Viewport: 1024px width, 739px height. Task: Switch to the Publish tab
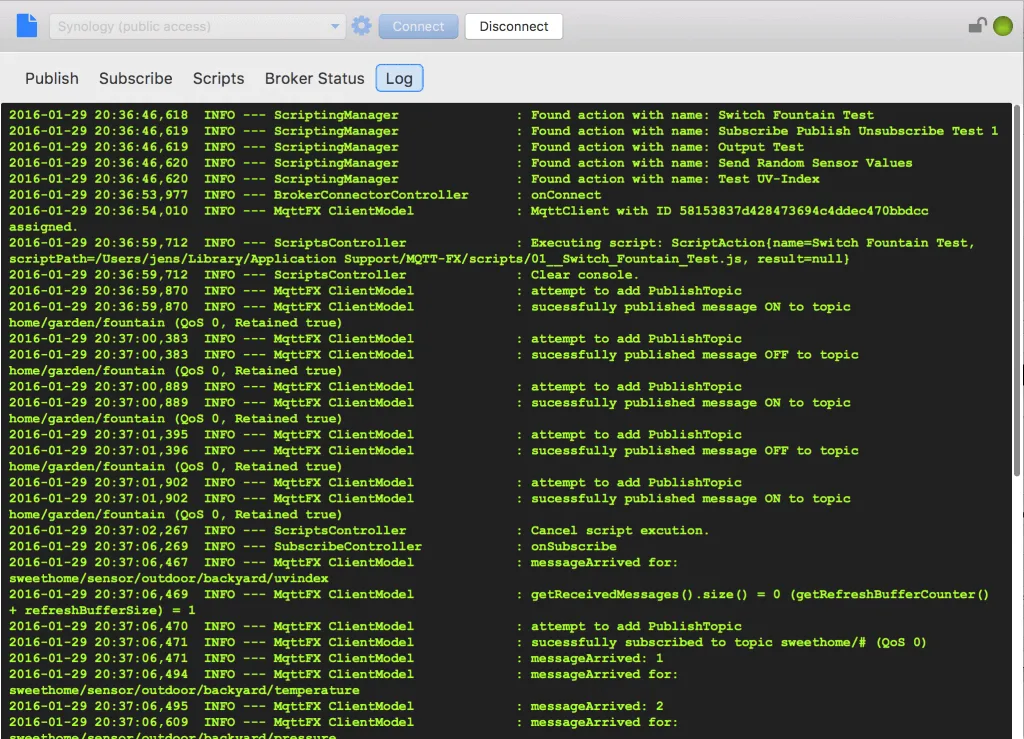pyautogui.click(x=52, y=78)
